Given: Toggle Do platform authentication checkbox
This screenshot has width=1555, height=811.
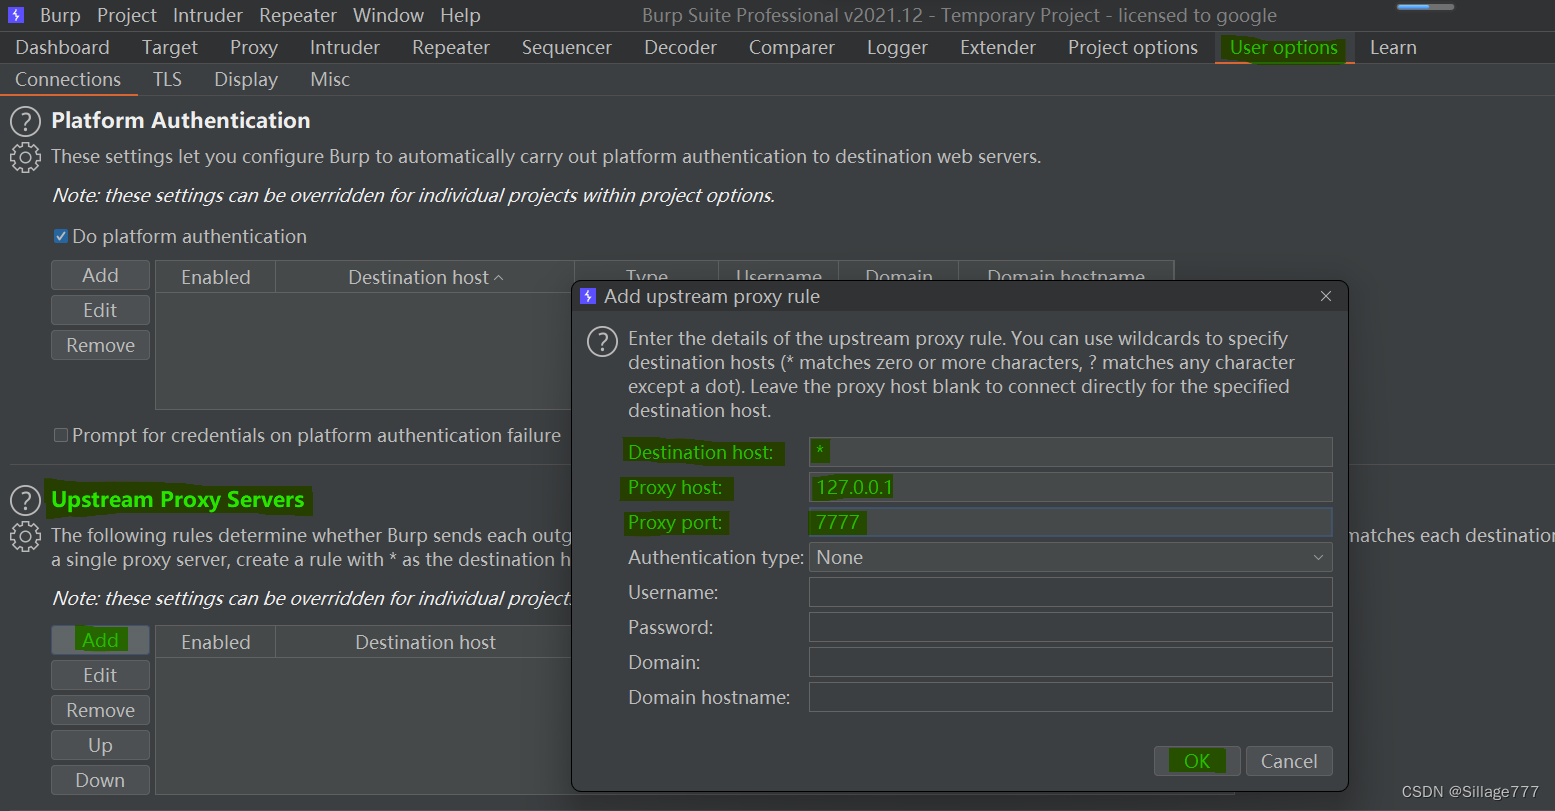Looking at the screenshot, I should tap(61, 237).
